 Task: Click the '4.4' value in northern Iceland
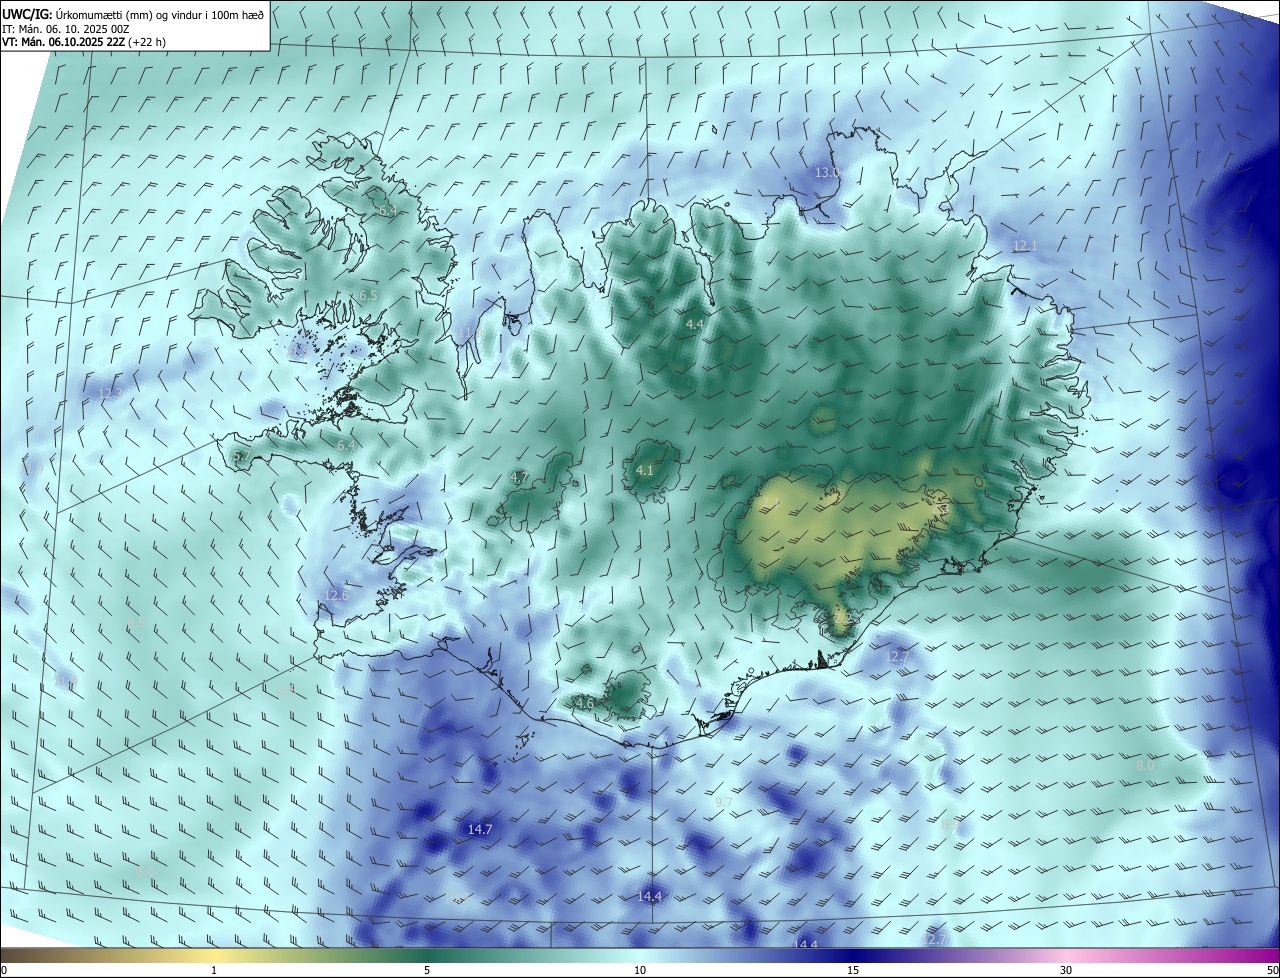coord(694,325)
